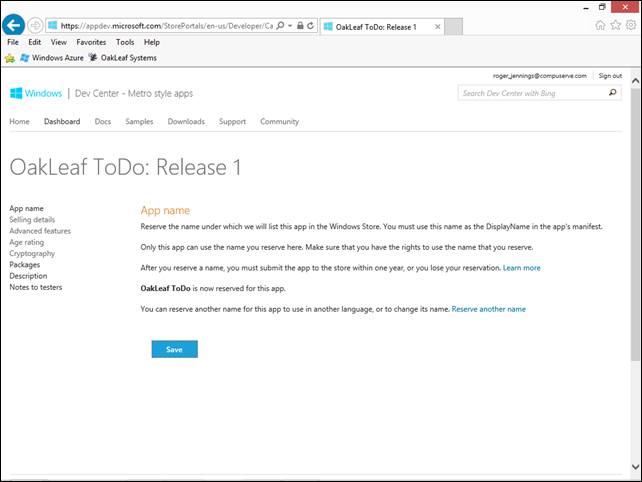Screen dimensions: 642x482
Task: Open the Tools menu
Action: (125, 42)
